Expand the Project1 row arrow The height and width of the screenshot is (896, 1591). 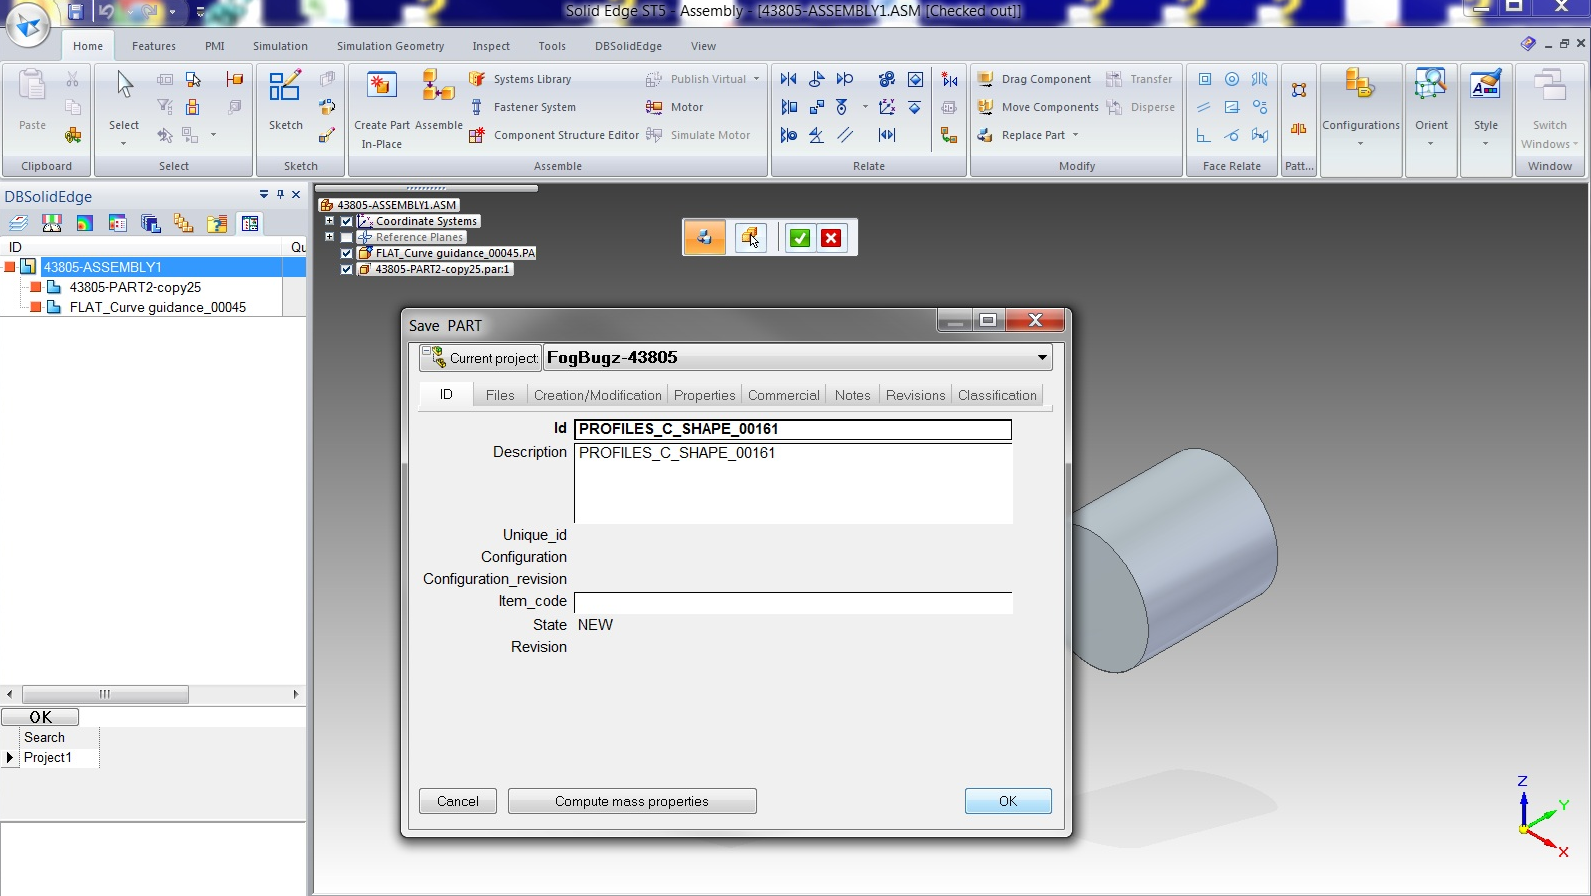[10, 758]
